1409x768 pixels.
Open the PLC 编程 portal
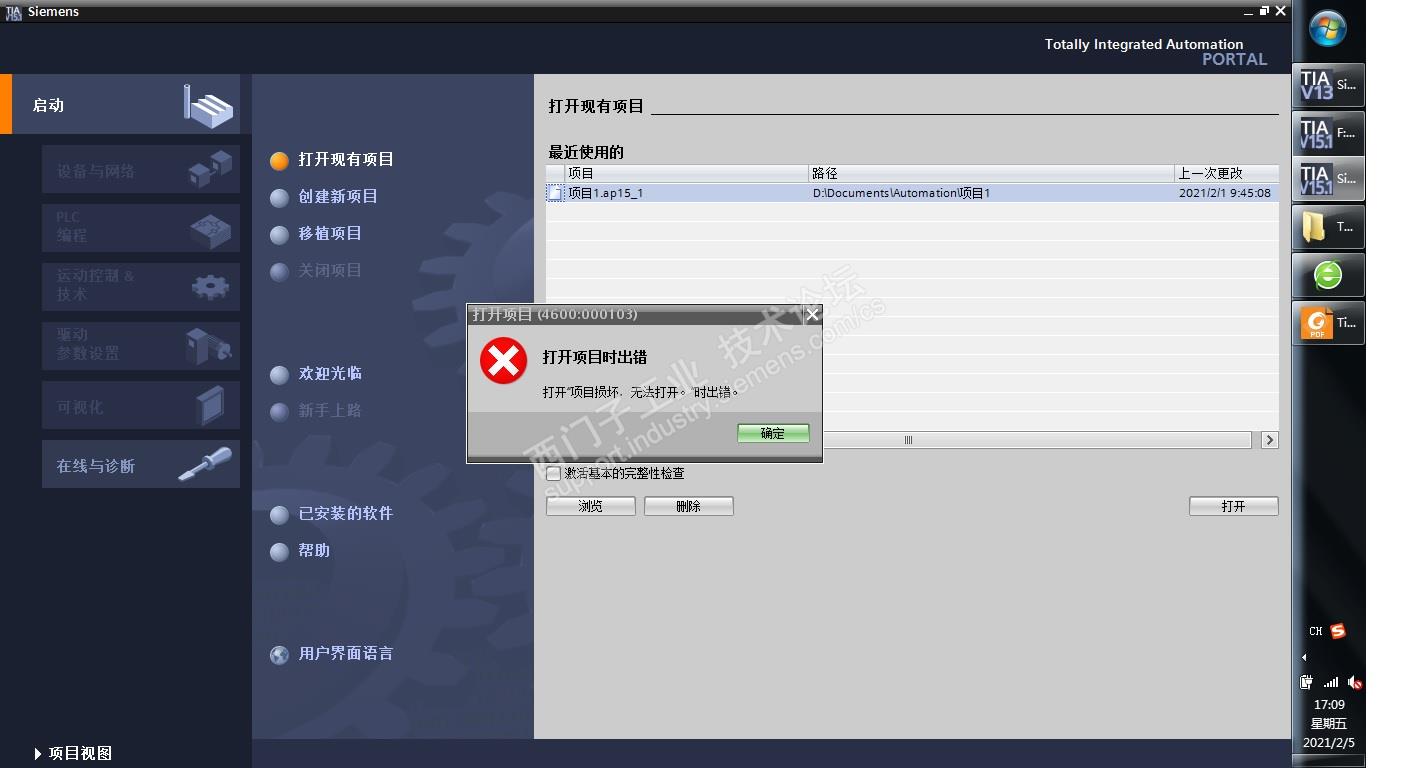click(141, 228)
